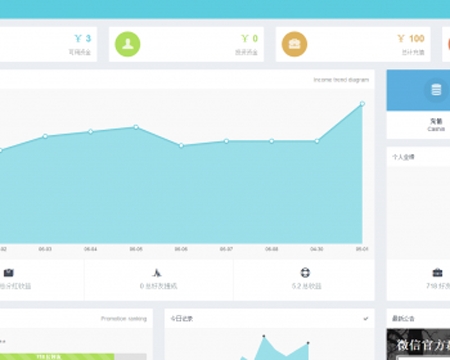The height and width of the screenshot is (360, 450).
Task: Click the lifebuoy icon above 5.2
Action: [305, 273]
